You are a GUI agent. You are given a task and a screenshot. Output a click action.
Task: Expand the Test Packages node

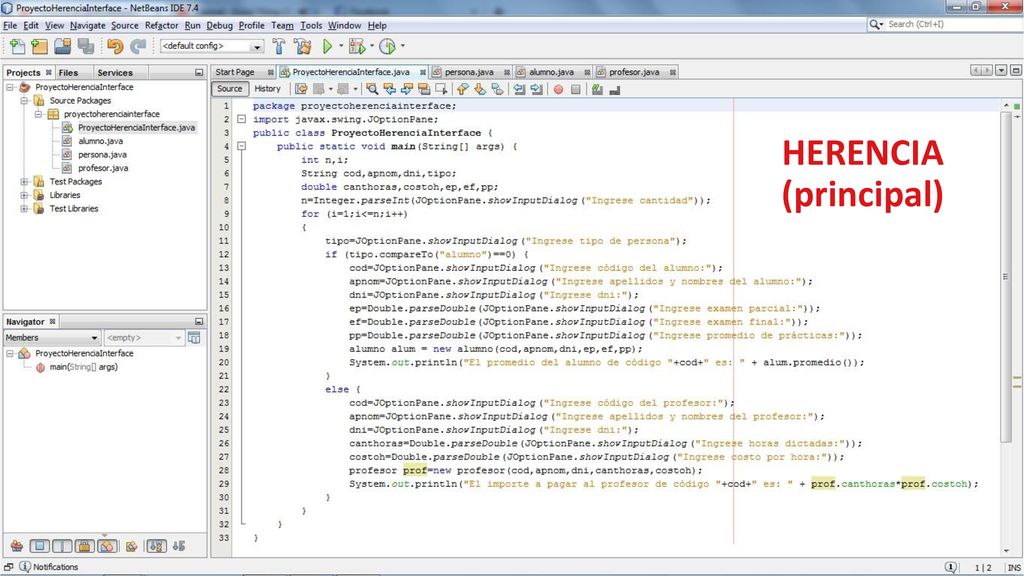point(24,182)
